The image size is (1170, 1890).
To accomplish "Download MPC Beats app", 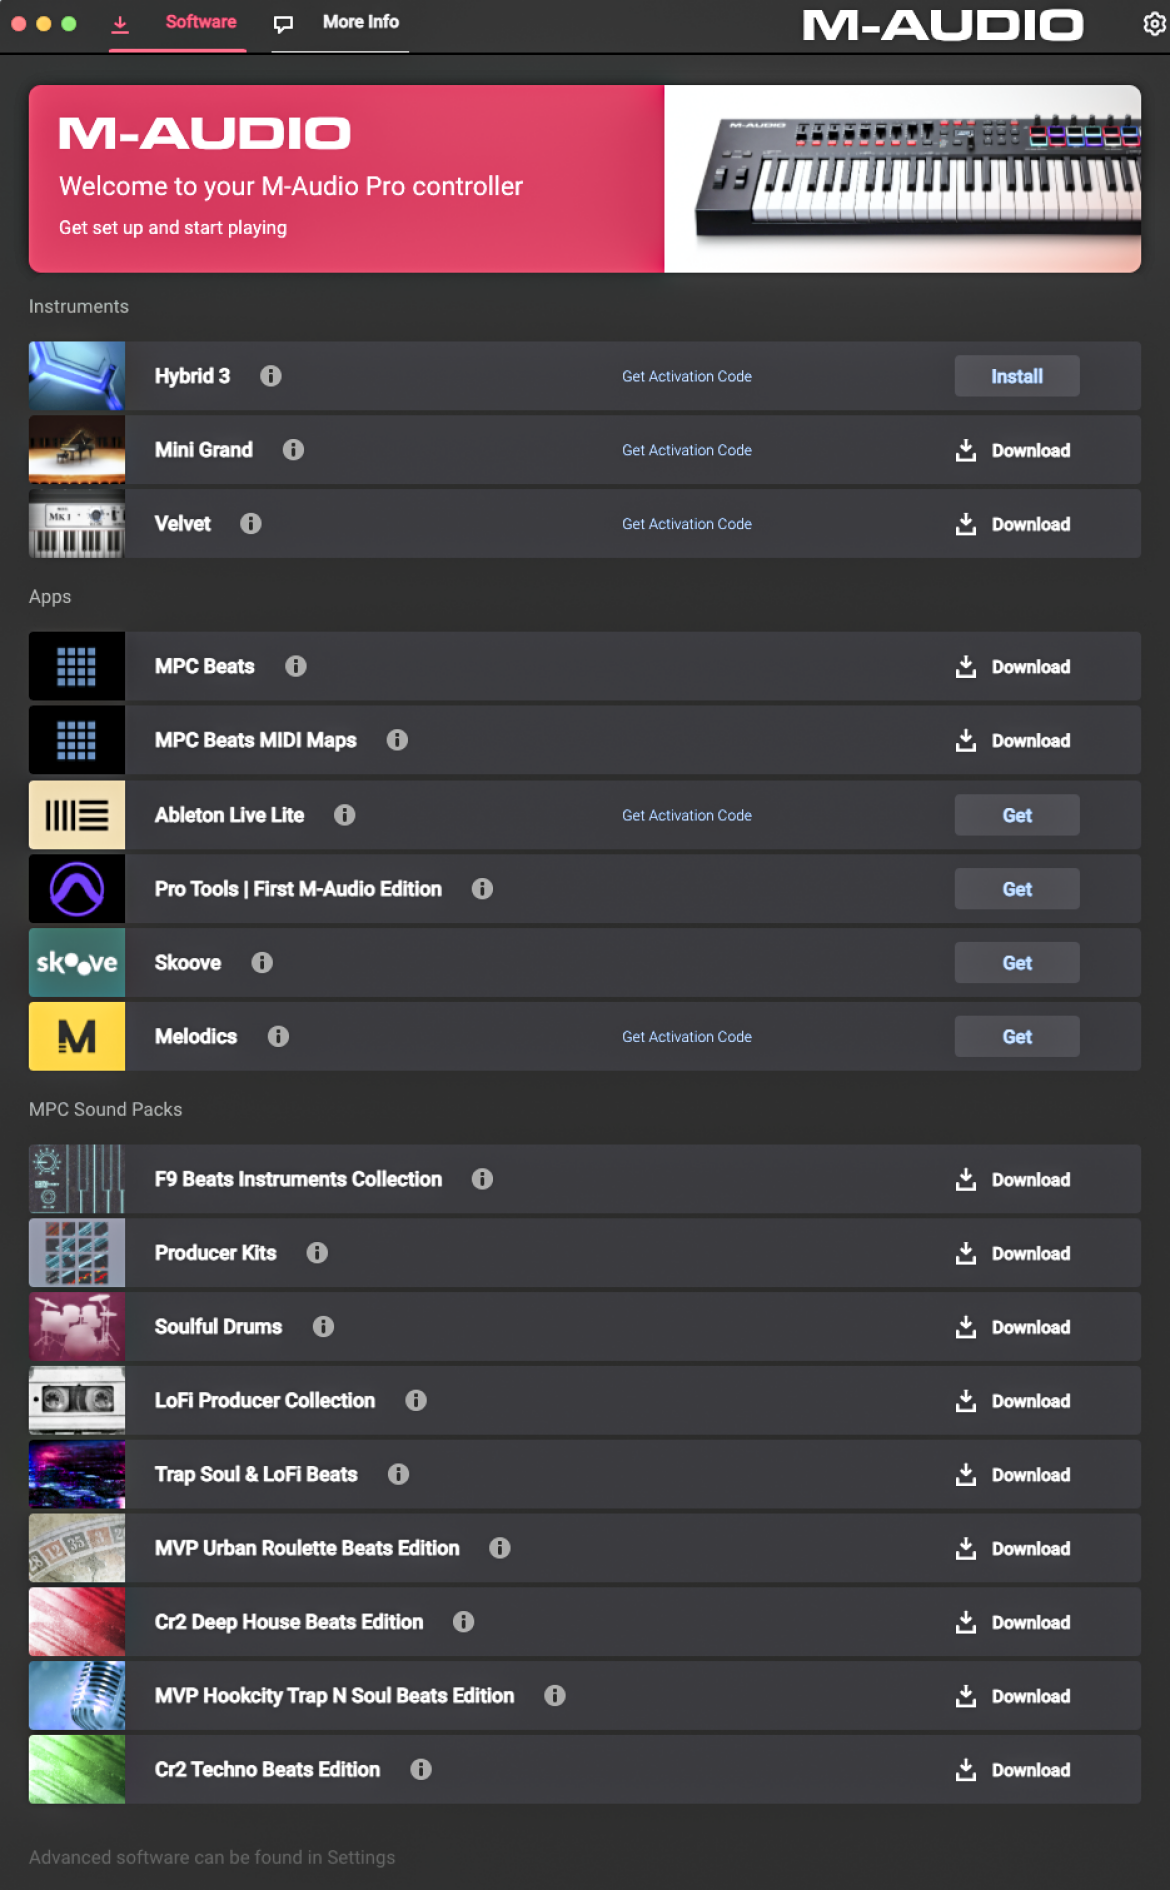I will click(x=1013, y=667).
